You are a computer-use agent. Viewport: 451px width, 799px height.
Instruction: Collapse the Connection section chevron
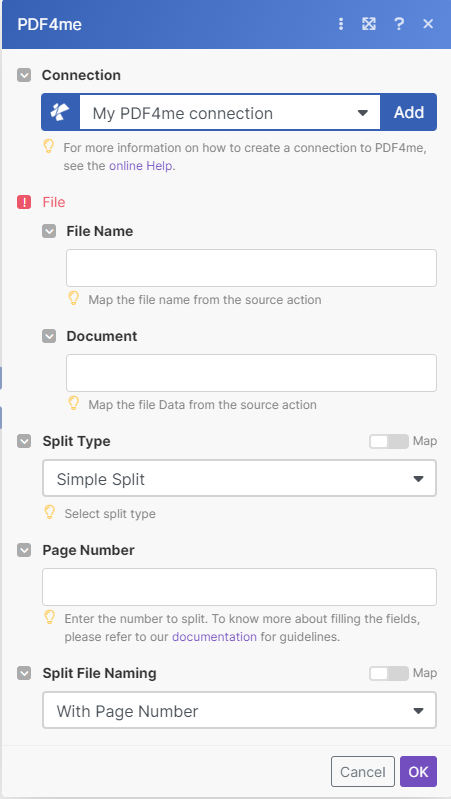[24, 75]
